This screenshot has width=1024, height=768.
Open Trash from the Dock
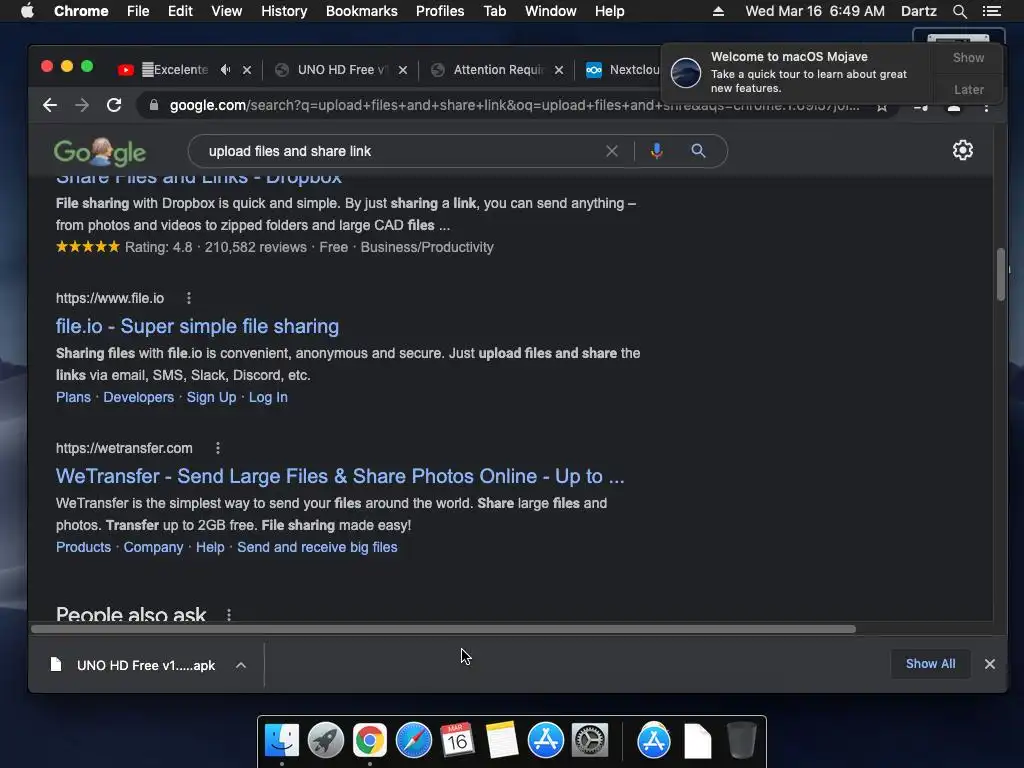click(x=742, y=740)
